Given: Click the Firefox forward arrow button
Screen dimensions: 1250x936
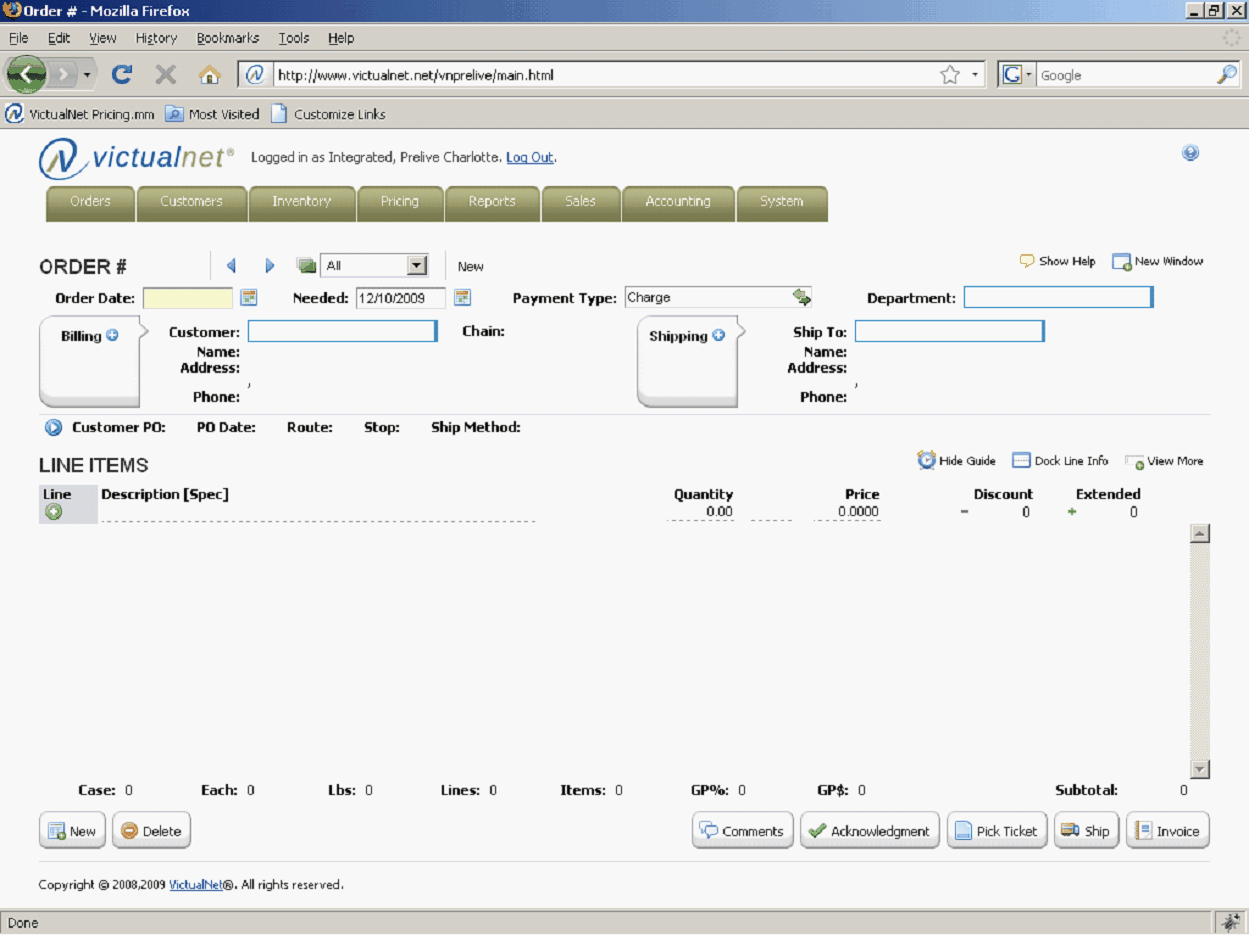Looking at the screenshot, I should [63, 75].
